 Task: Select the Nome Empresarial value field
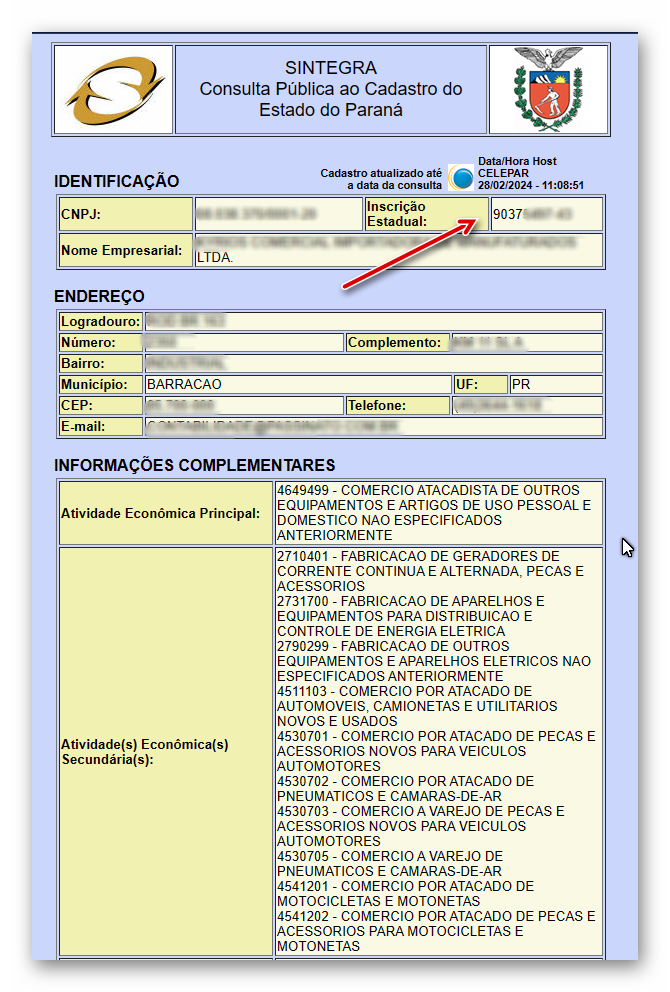[398, 250]
